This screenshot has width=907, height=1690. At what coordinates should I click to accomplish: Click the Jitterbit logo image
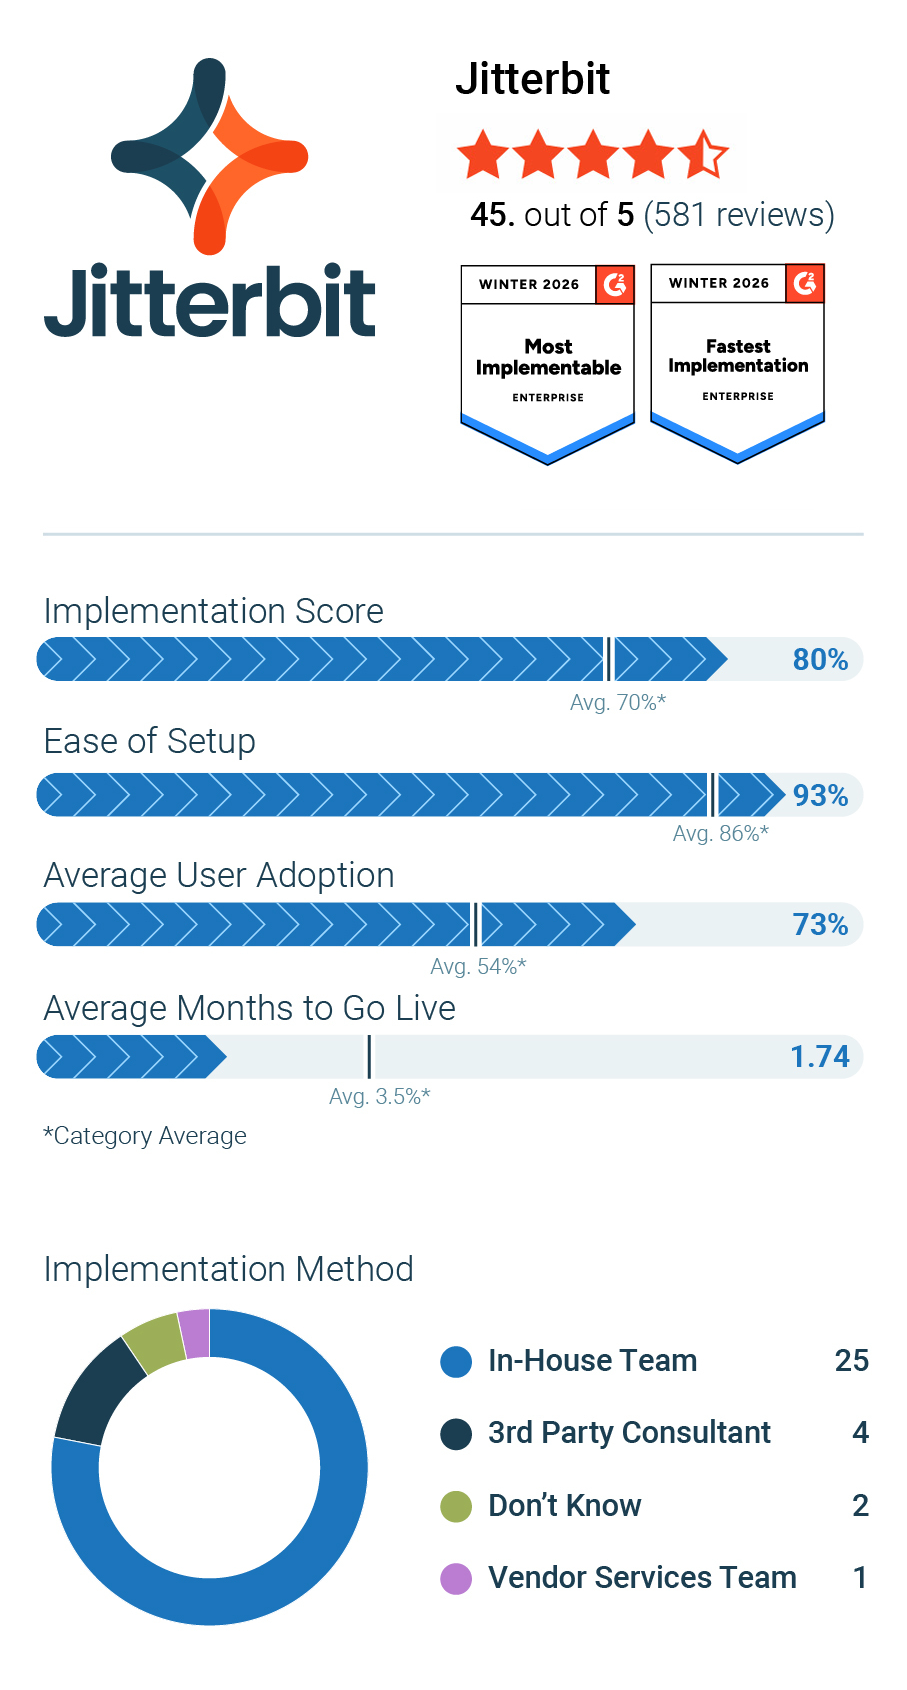pyautogui.click(x=210, y=198)
